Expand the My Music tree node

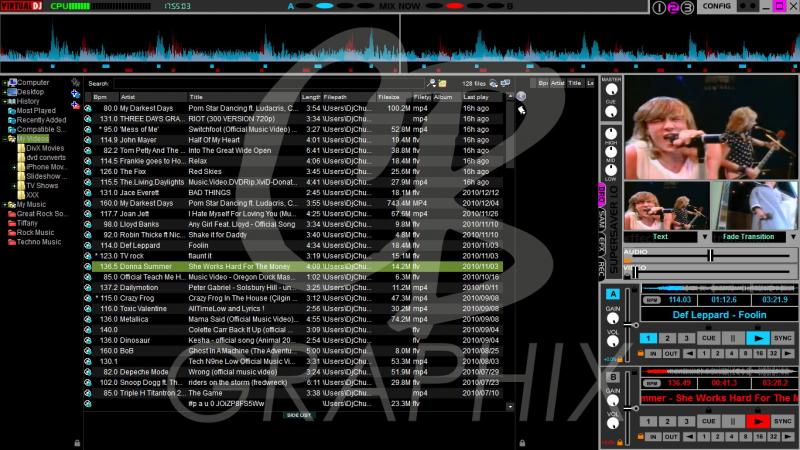5,205
